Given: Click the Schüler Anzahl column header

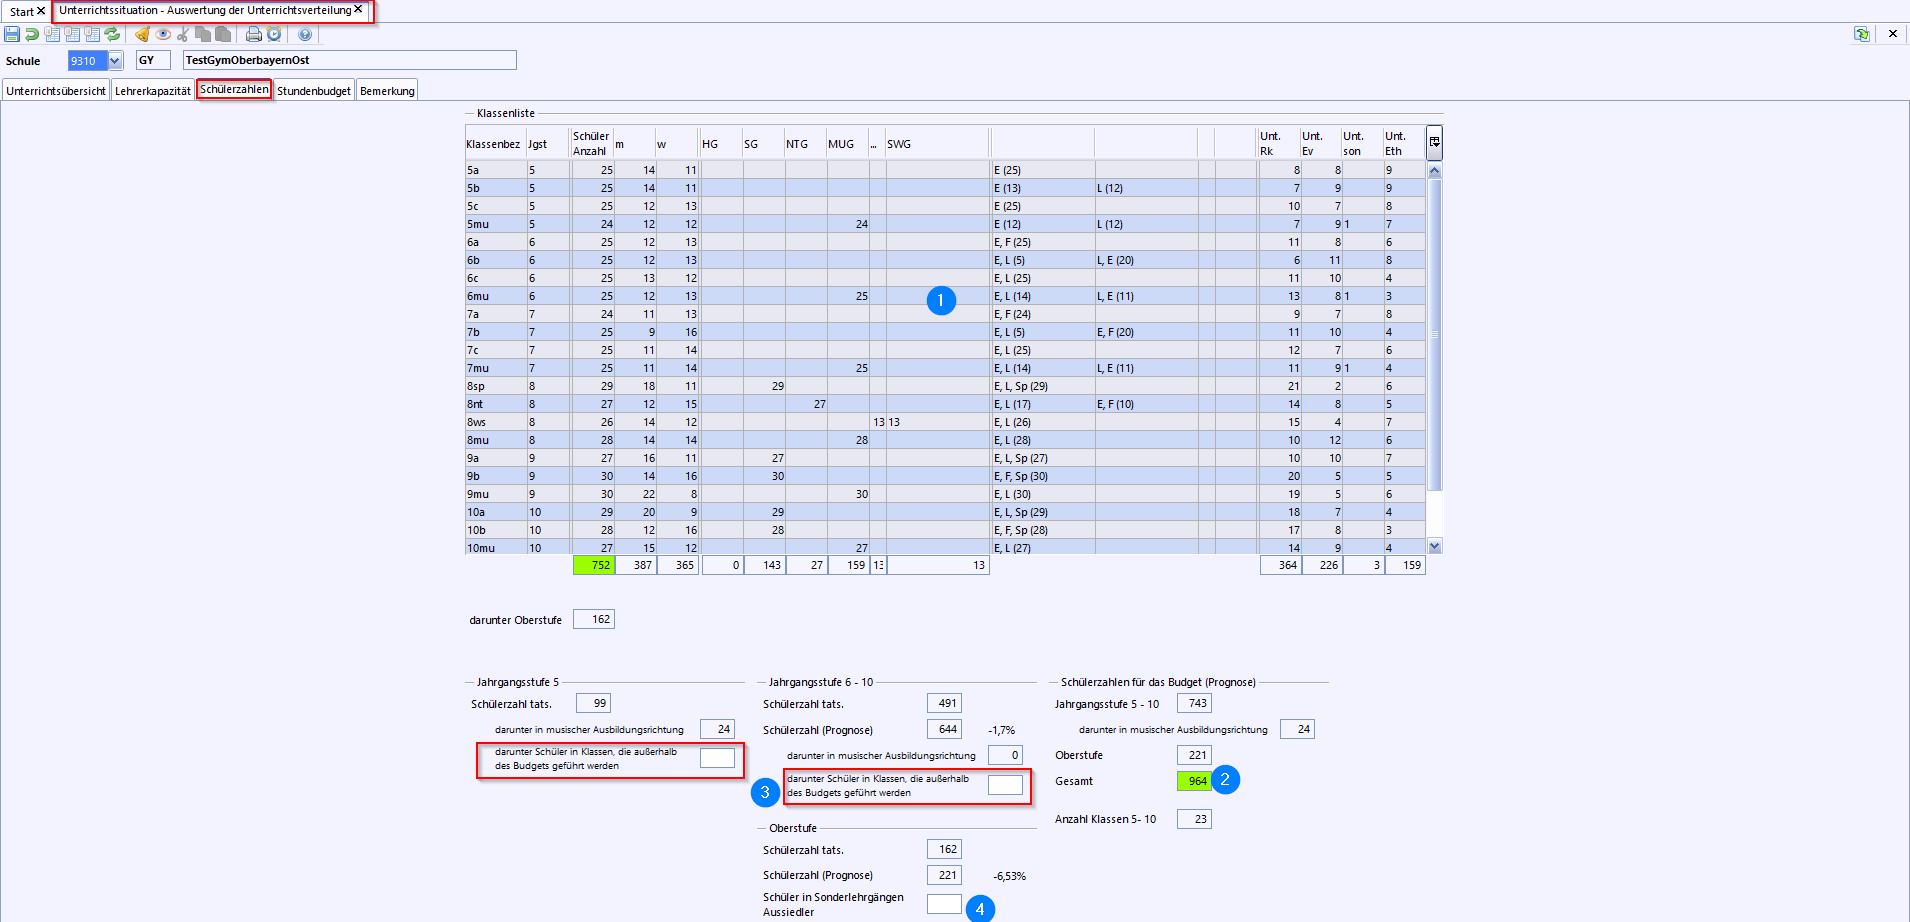Looking at the screenshot, I should (592, 143).
